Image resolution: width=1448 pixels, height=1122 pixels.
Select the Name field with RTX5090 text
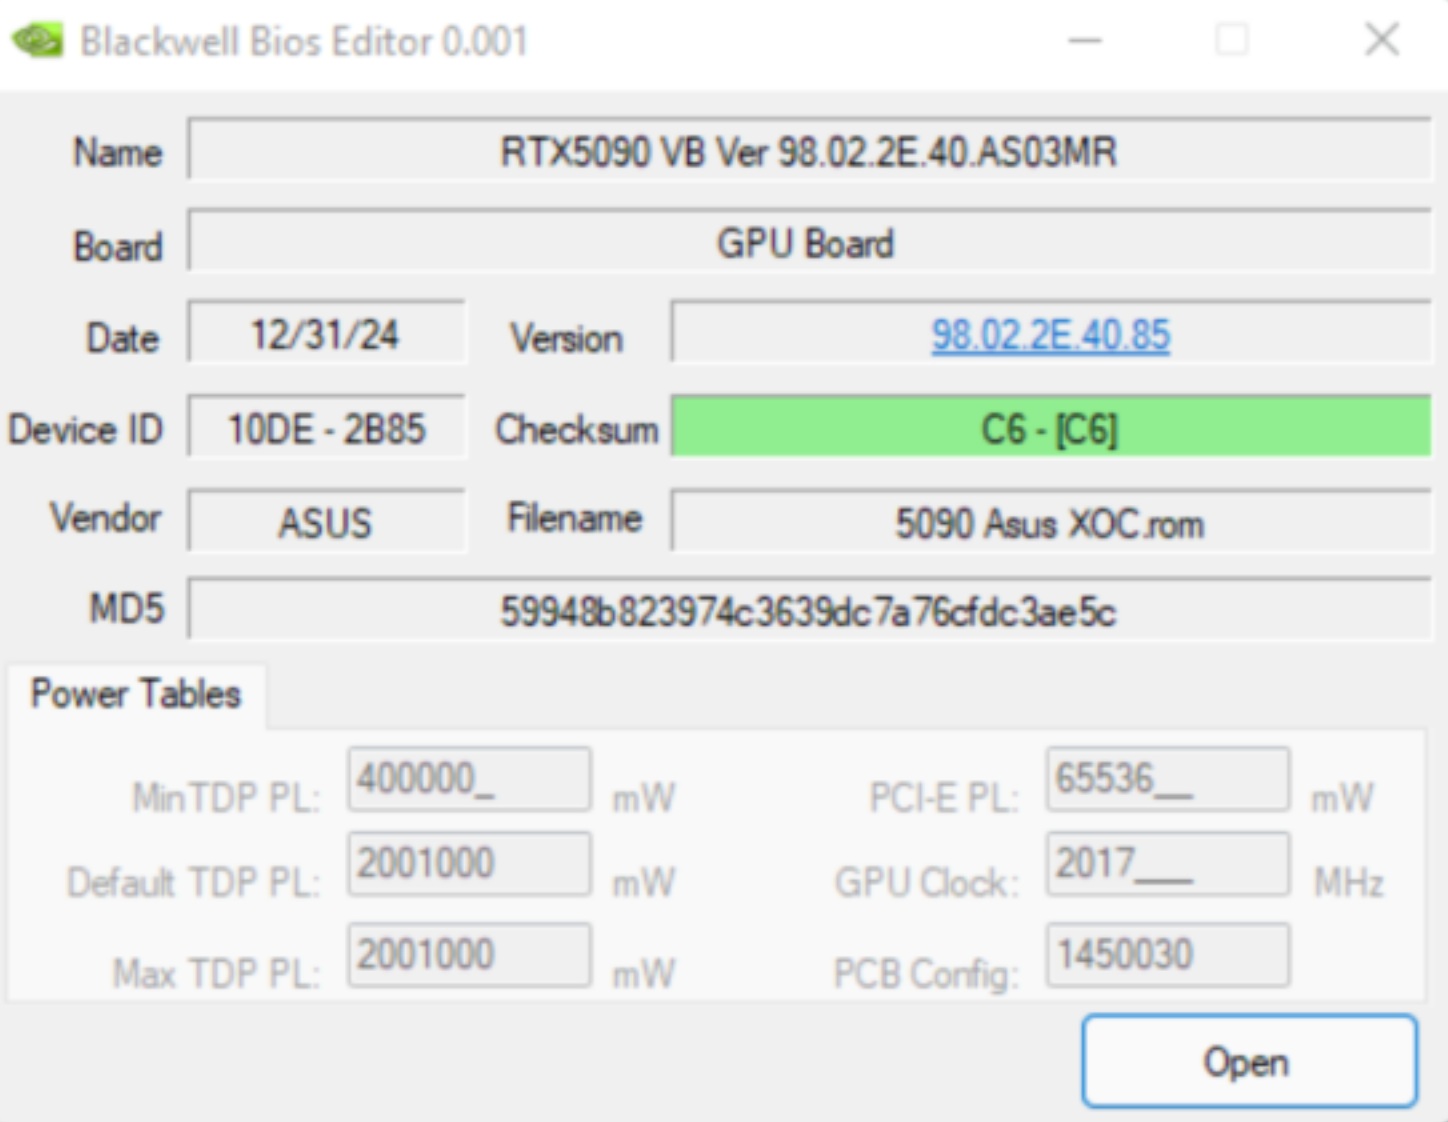click(809, 151)
